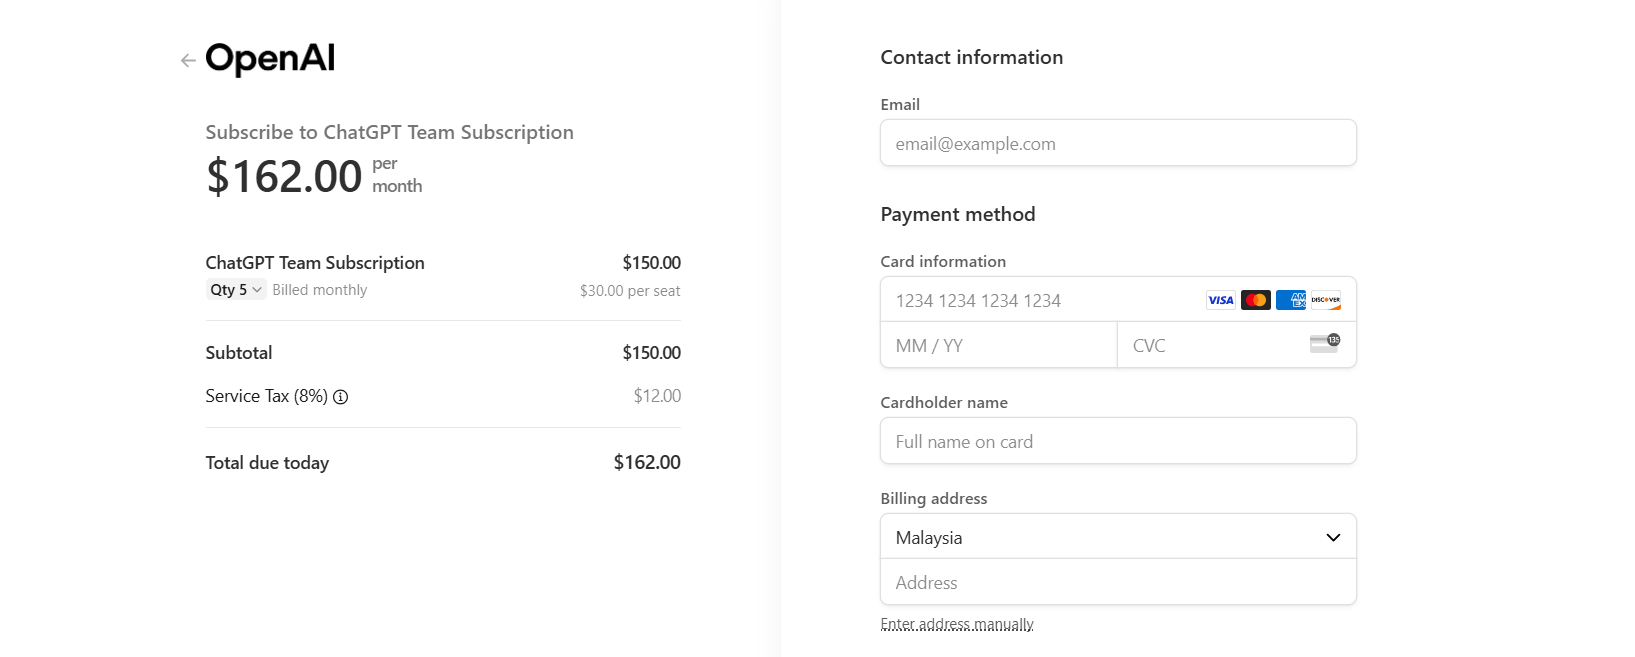Click the OpenAI logo
Viewport: 1635px width, 657px height.
[x=270, y=59]
